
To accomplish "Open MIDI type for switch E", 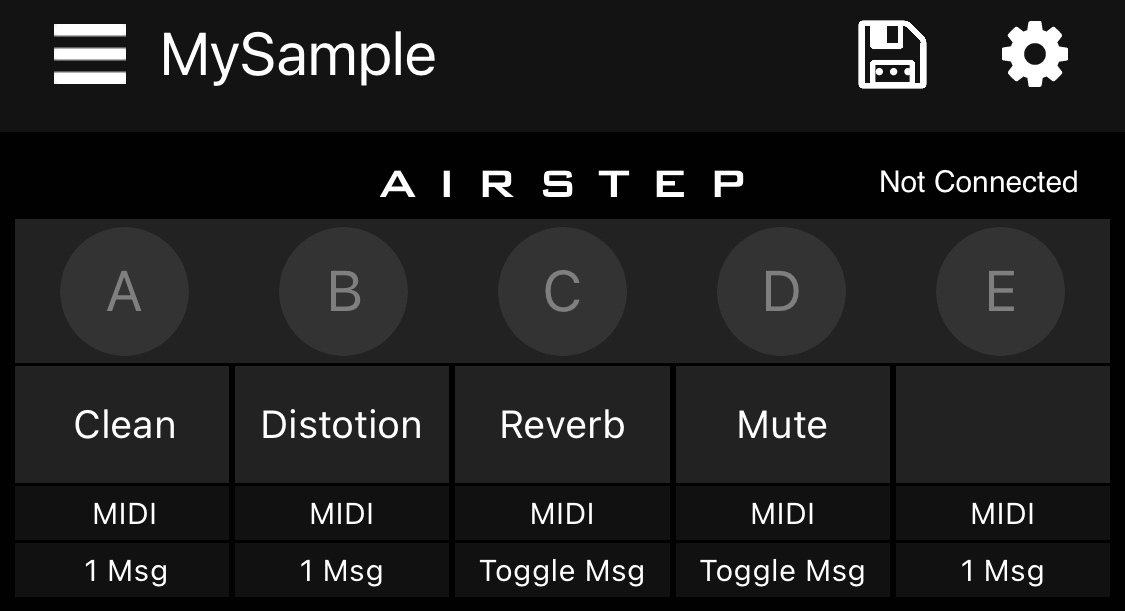I will tap(1002, 514).
